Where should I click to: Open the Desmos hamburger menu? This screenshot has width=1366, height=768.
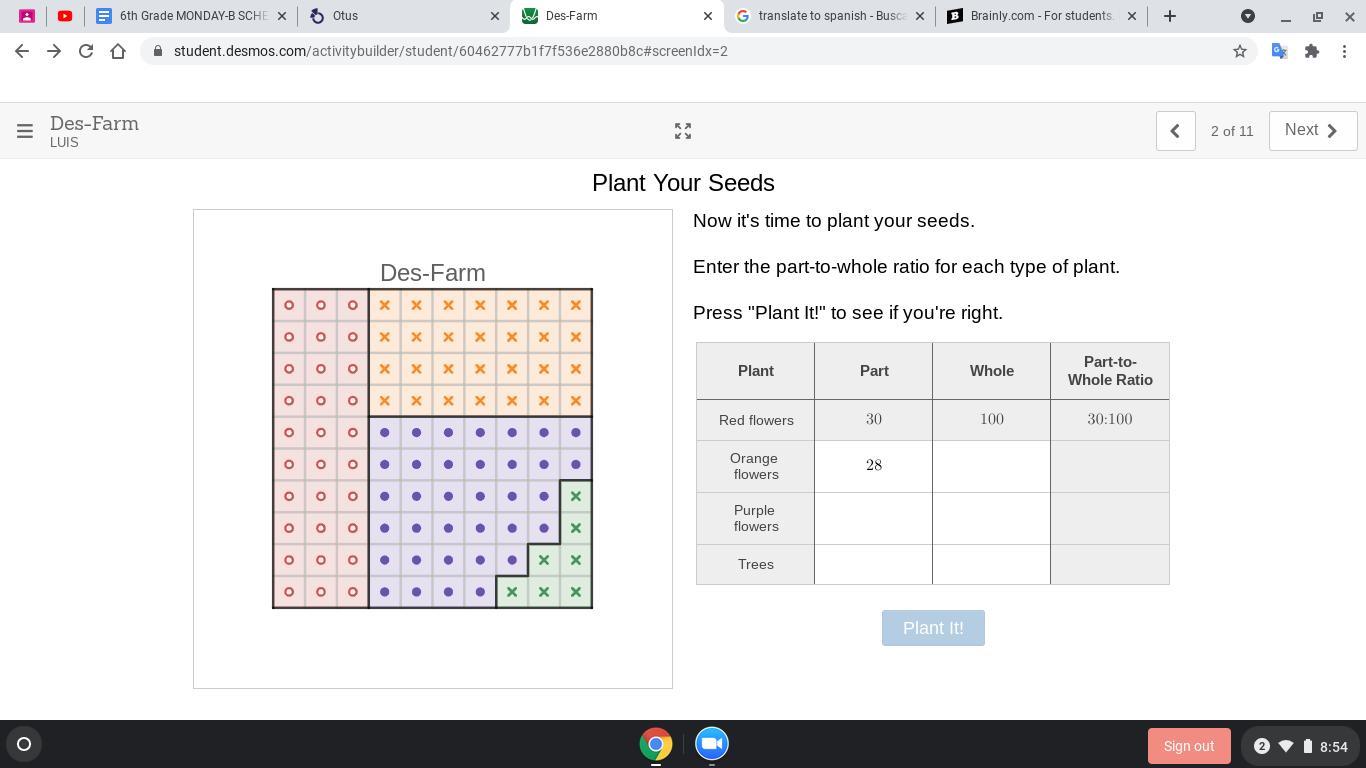click(x=25, y=131)
